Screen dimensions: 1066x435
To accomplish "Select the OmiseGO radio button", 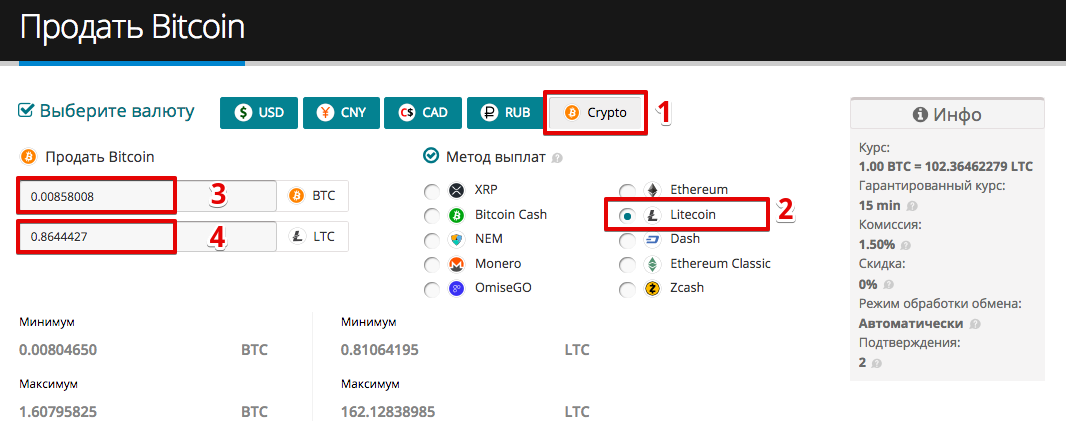I will click(x=432, y=290).
